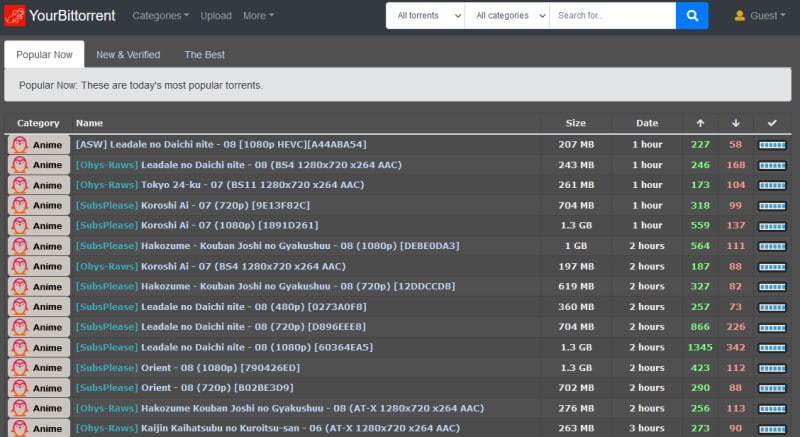
Task: Click the Upload navigation link
Action: (215, 16)
